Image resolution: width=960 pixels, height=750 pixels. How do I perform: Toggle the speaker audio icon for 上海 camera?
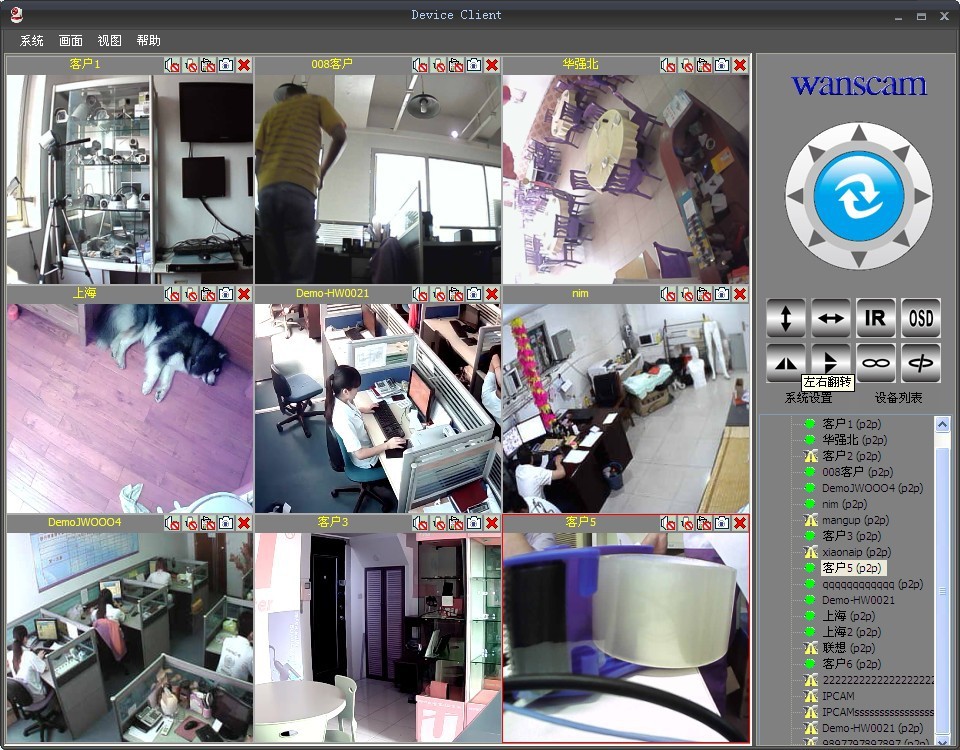pos(172,294)
